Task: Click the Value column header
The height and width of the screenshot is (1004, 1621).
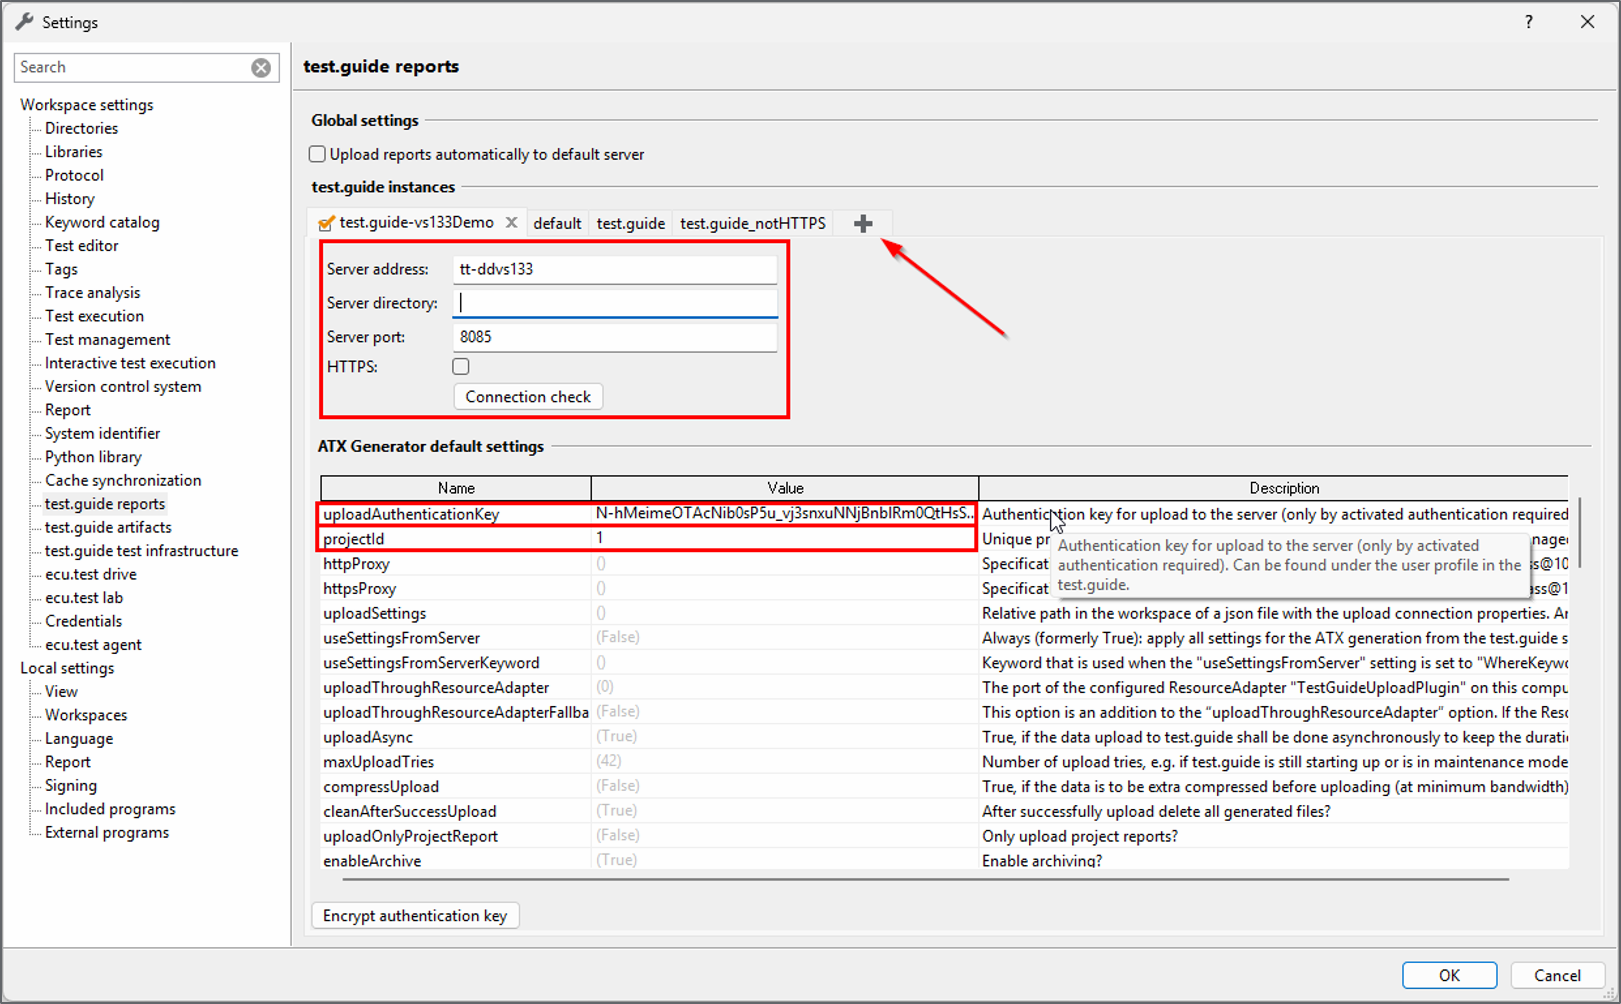Action: click(x=785, y=488)
